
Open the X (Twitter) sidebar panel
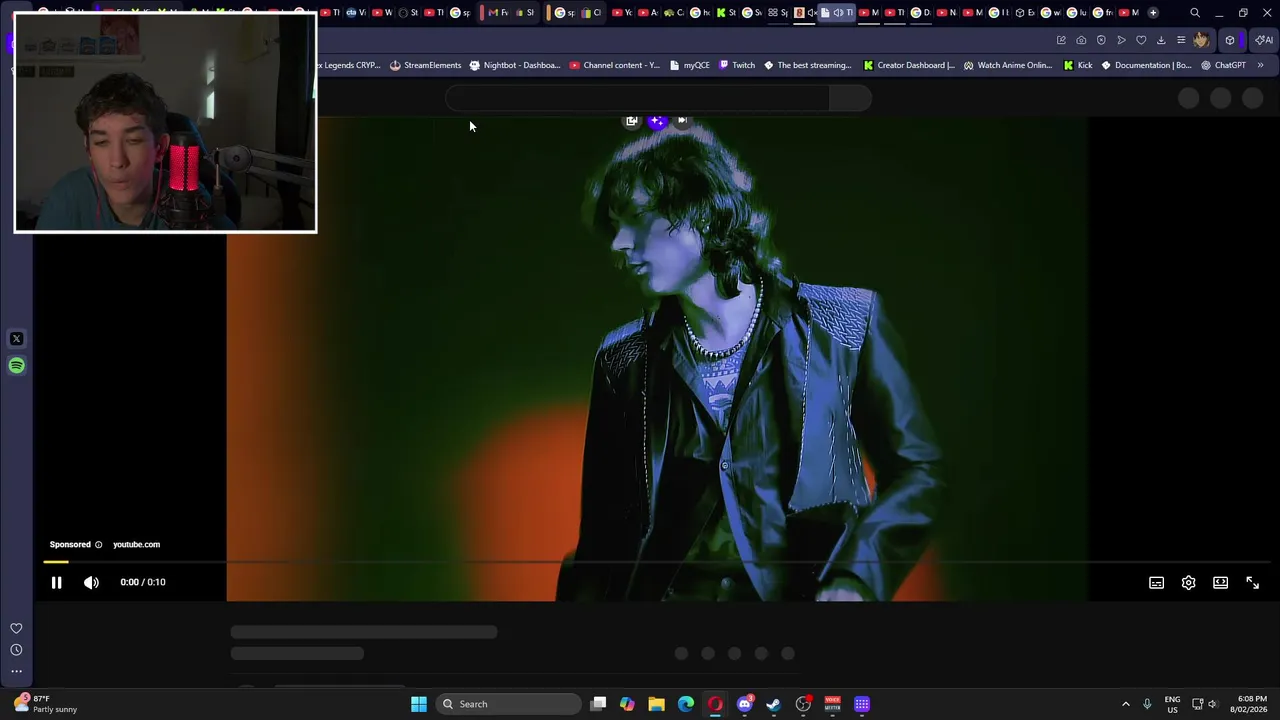pos(16,339)
